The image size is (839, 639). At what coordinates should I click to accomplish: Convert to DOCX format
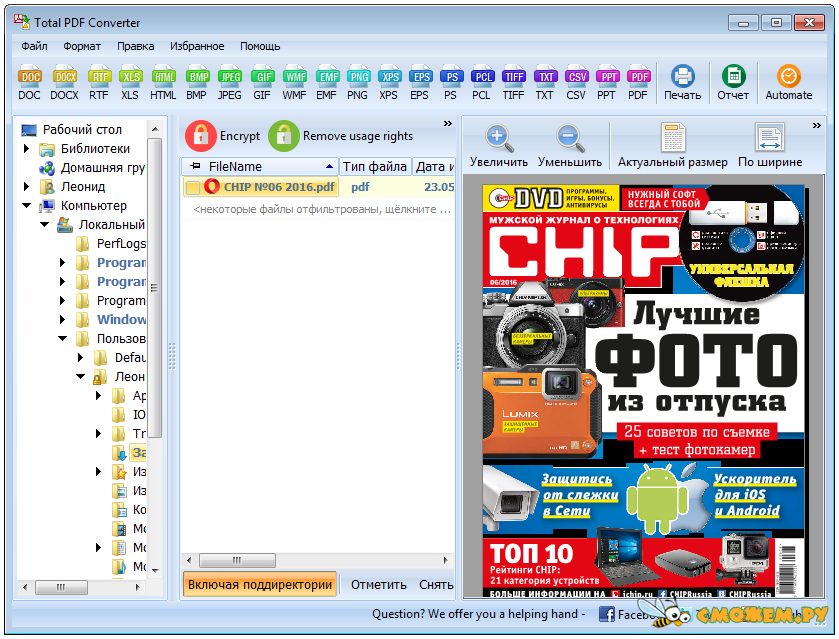64,83
